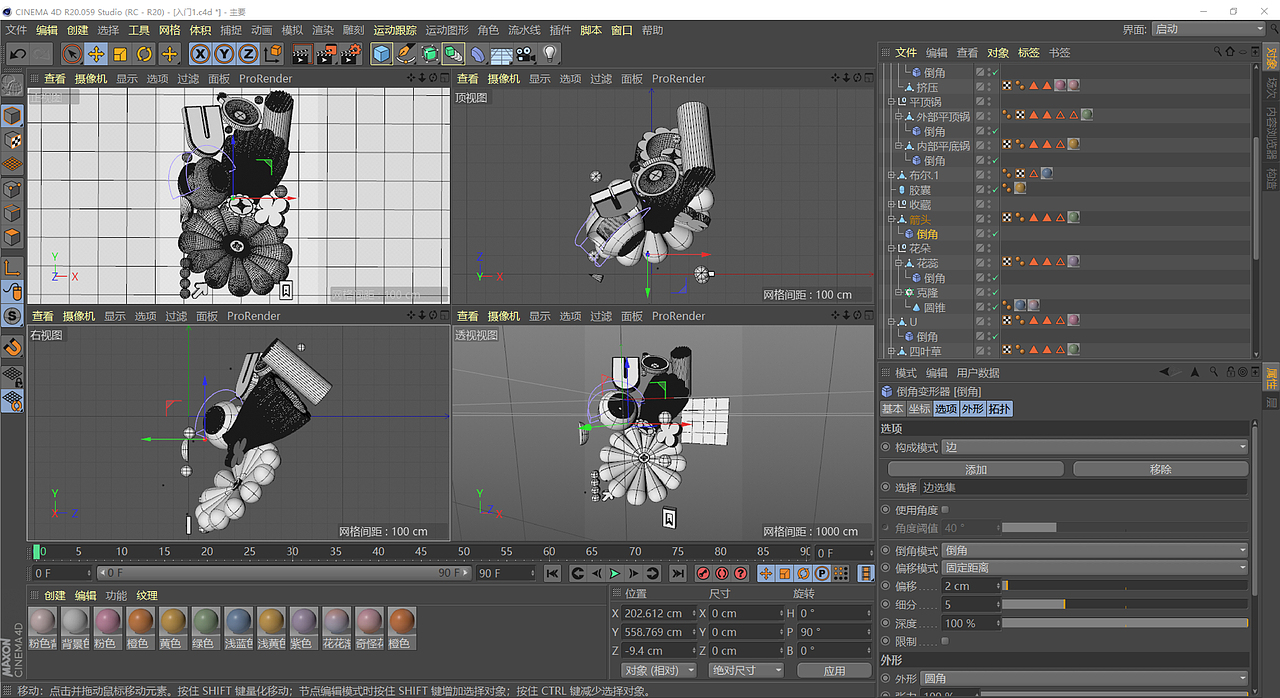This screenshot has height=698, width=1280.
Task: Enable position keyframe recording in the timeline
Action: click(x=765, y=573)
